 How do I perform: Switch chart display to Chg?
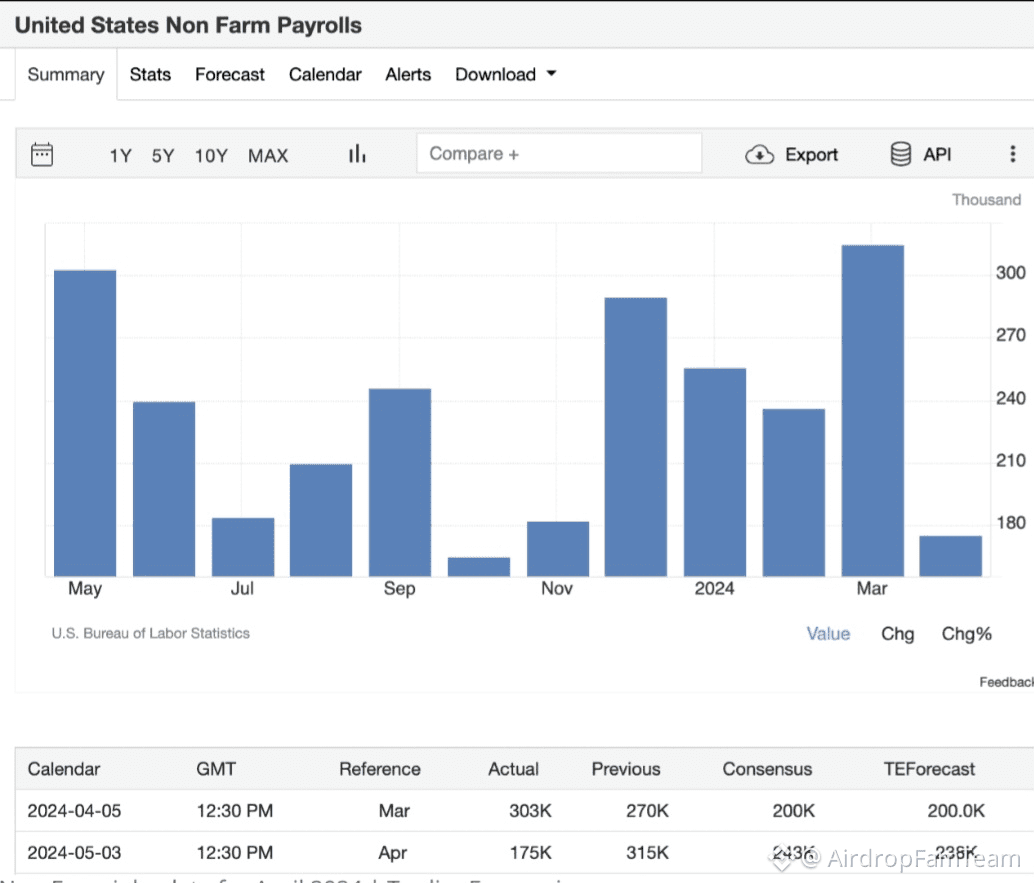897,634
